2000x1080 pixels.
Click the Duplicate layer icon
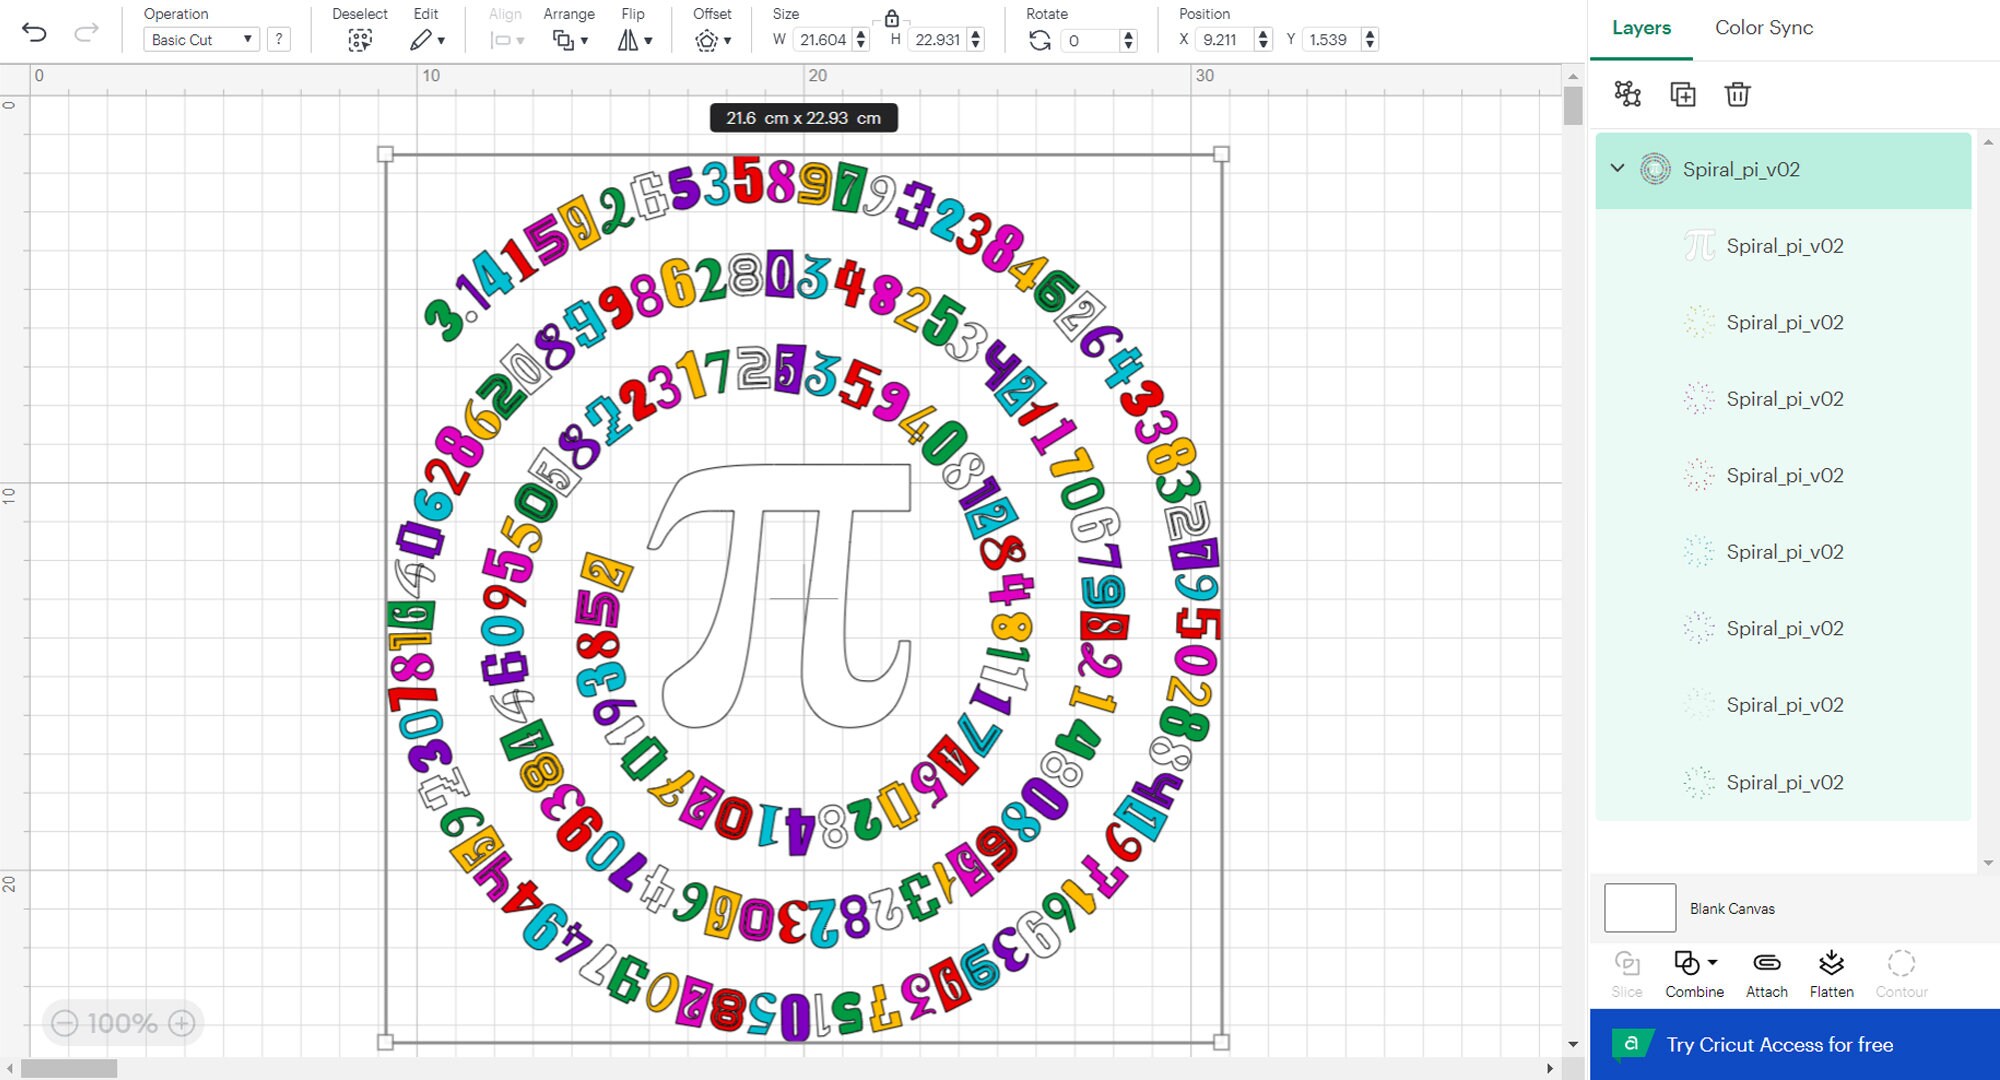[x=1683, y=94]
